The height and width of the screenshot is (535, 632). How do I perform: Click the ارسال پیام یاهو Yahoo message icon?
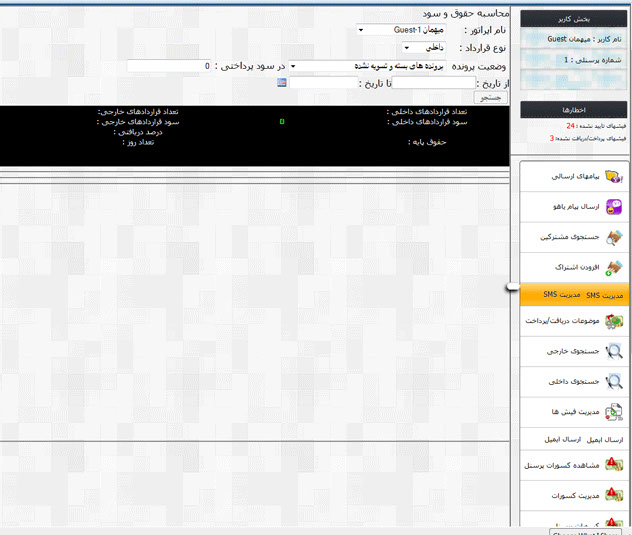(614, 206)
